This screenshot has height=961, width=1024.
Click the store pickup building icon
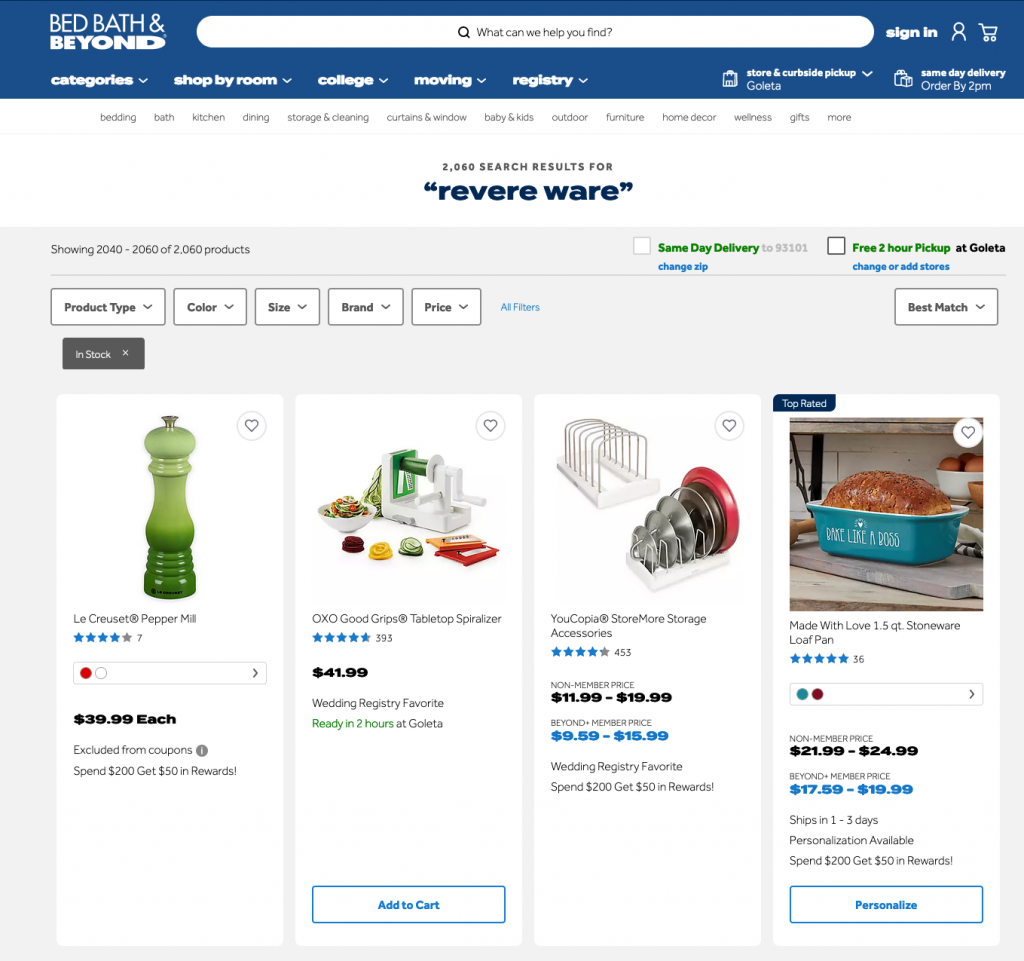[x=730, y=79]
